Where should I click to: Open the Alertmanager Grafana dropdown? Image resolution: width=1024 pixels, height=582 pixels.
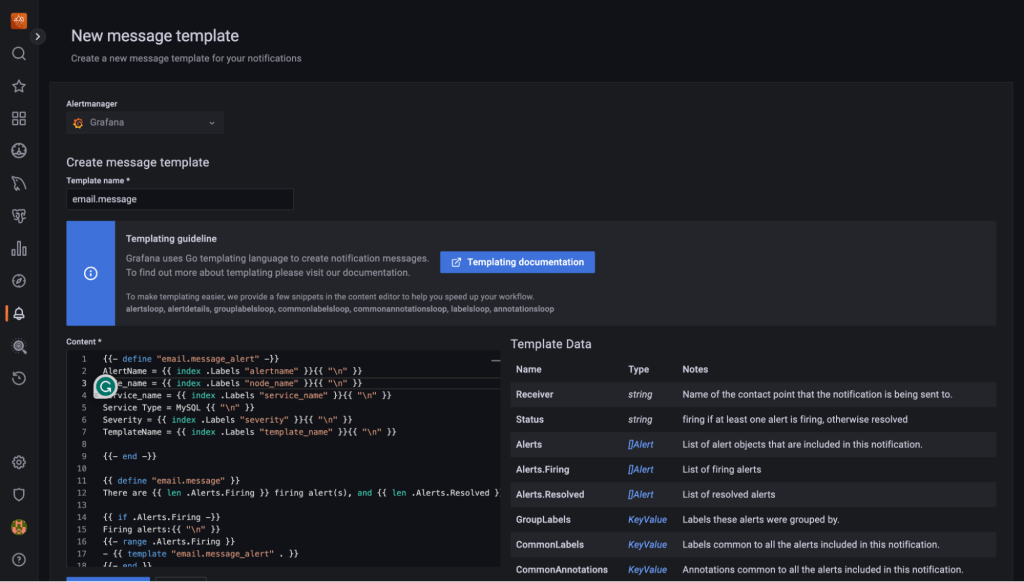(x=144, y=123)
